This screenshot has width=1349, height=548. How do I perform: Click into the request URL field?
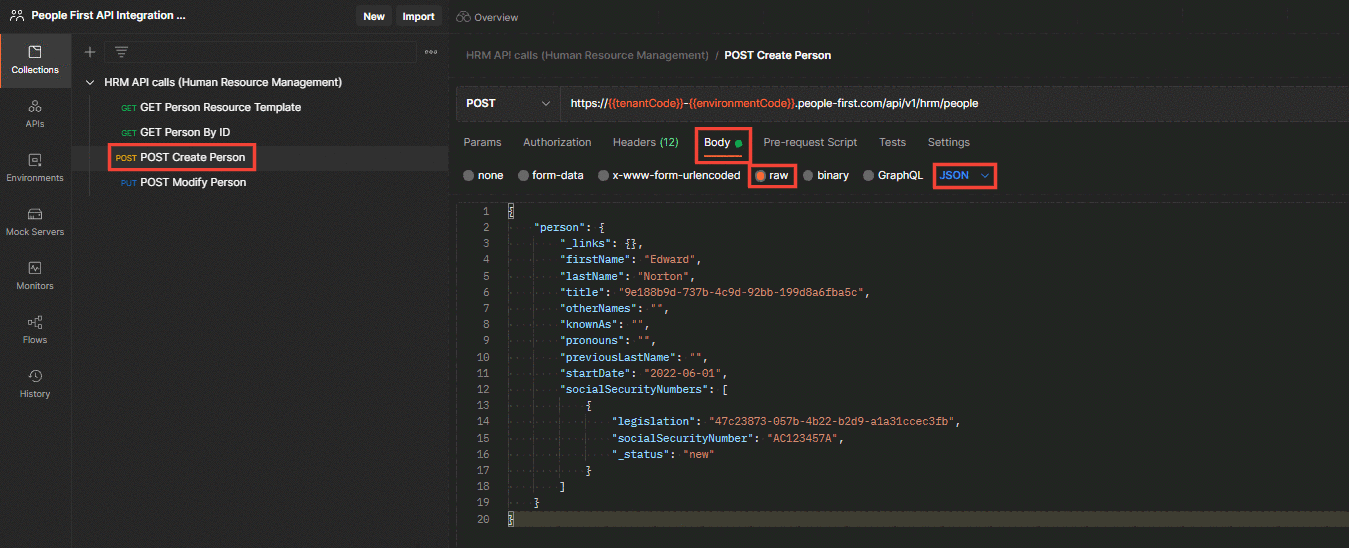point(954,103)
